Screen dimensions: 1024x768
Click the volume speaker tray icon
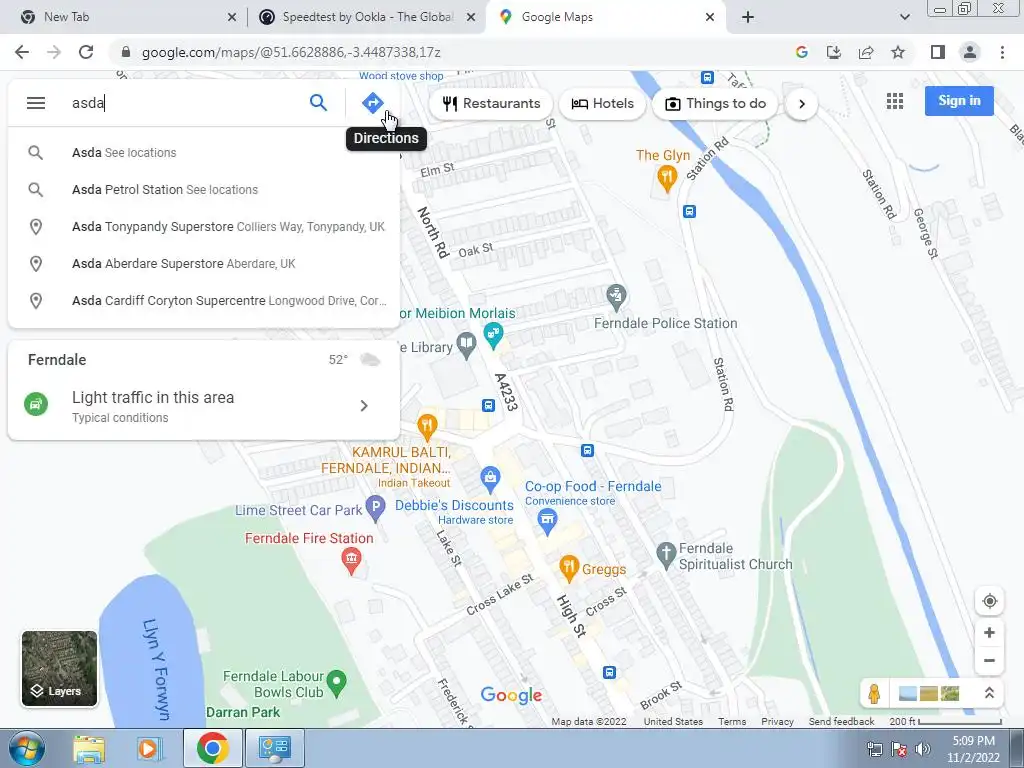923,749
